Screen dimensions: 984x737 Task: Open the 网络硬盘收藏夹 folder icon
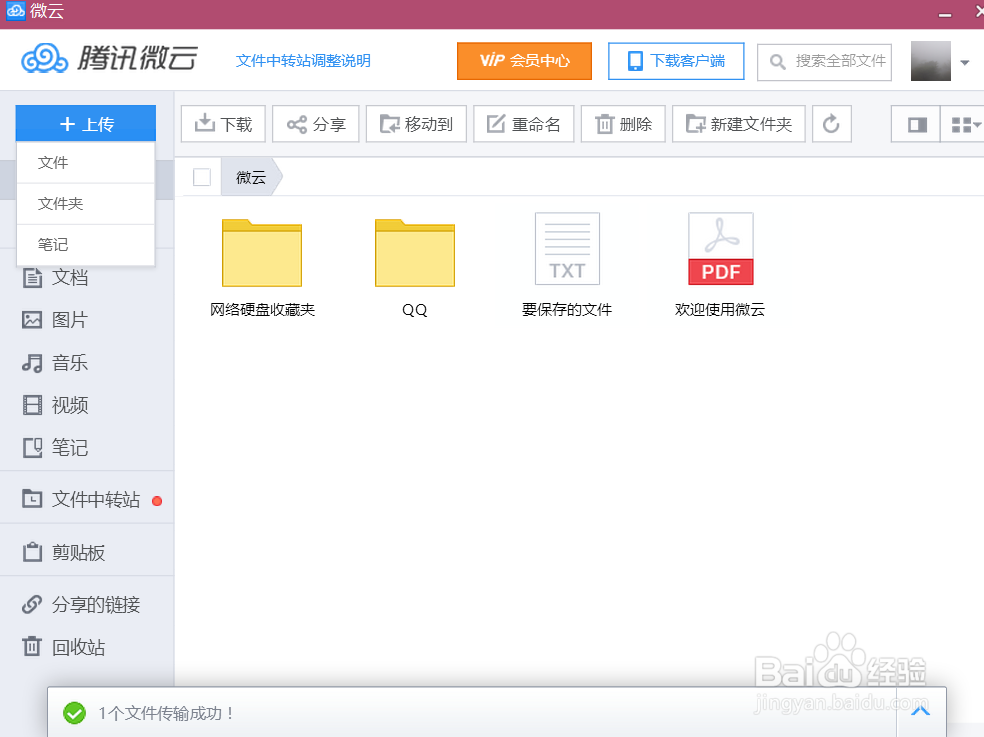pyautogui.click(x=262, y=252)
